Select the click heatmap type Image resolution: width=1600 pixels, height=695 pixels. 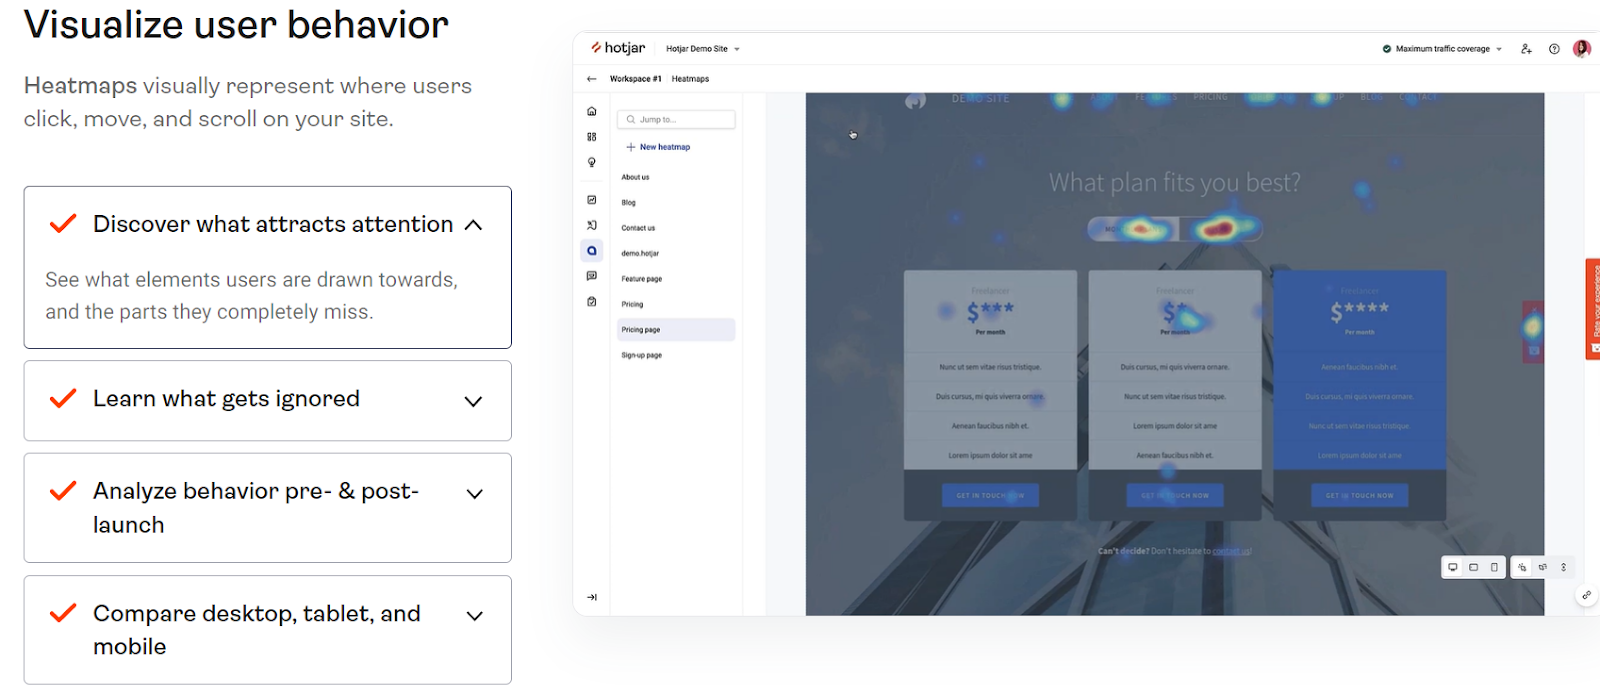1522,567
